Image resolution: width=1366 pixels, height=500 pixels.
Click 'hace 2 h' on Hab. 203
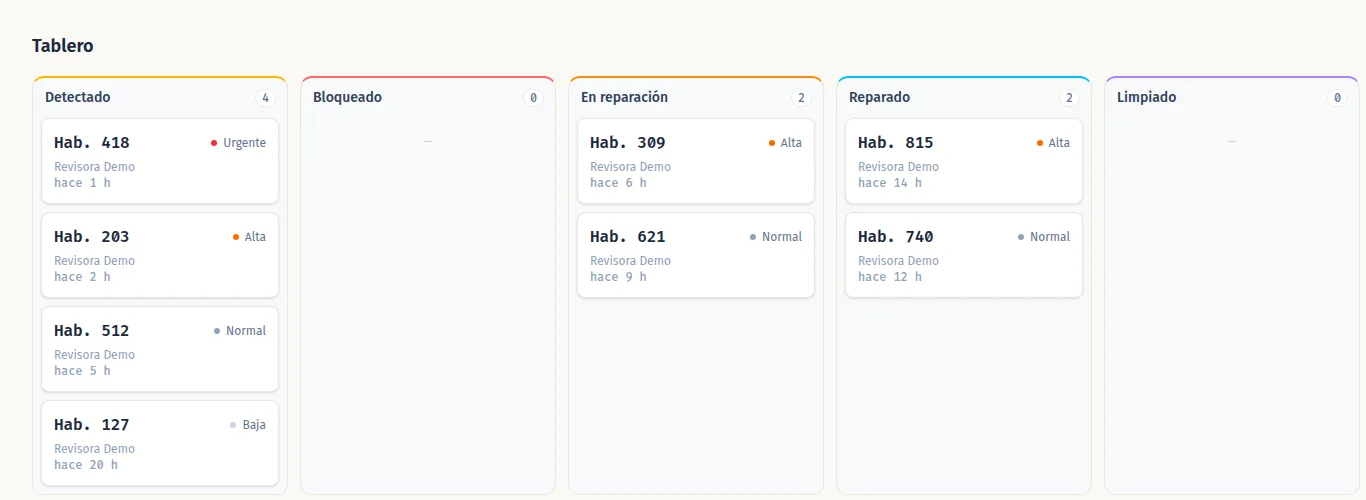tap(82, 277)
